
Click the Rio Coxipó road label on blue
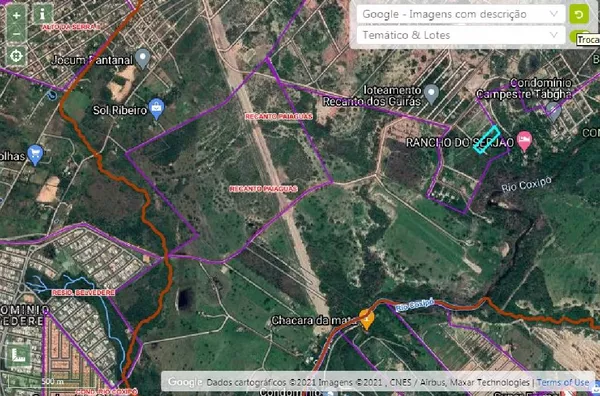coord(415,305)
